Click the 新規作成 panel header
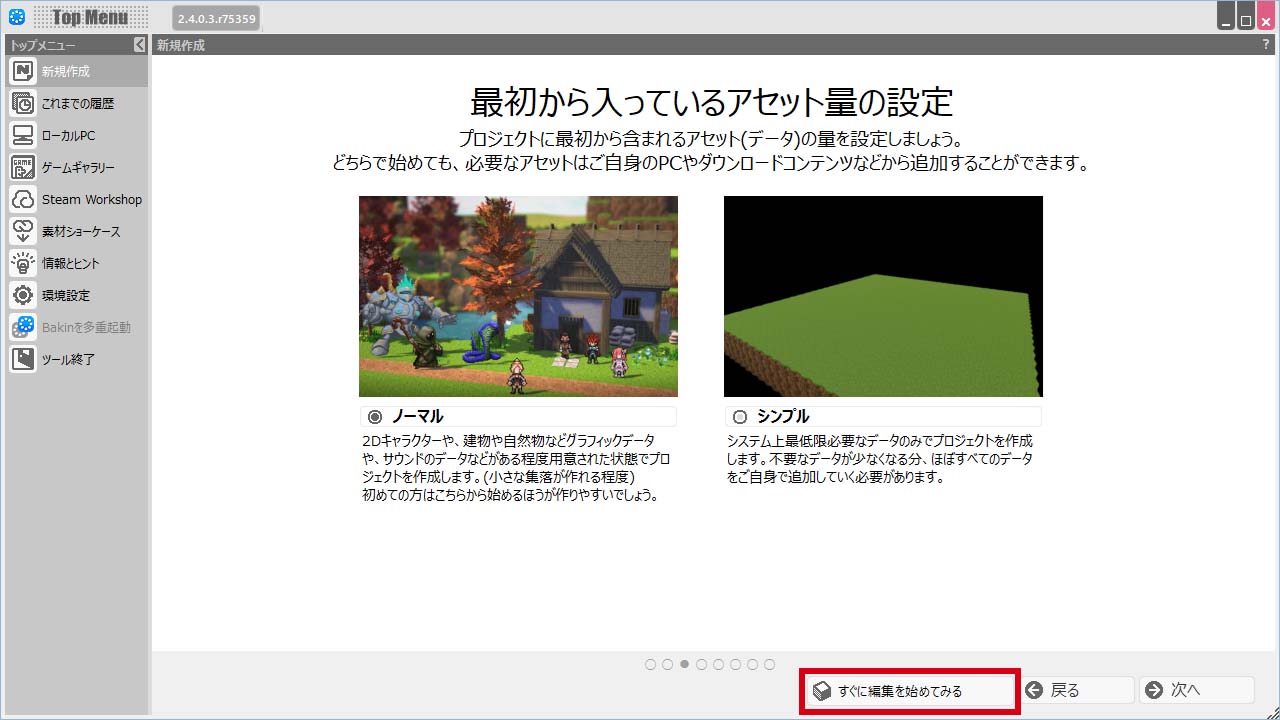Image resolution: width=1280 pixels, height=720 pixels. (714, 45)
